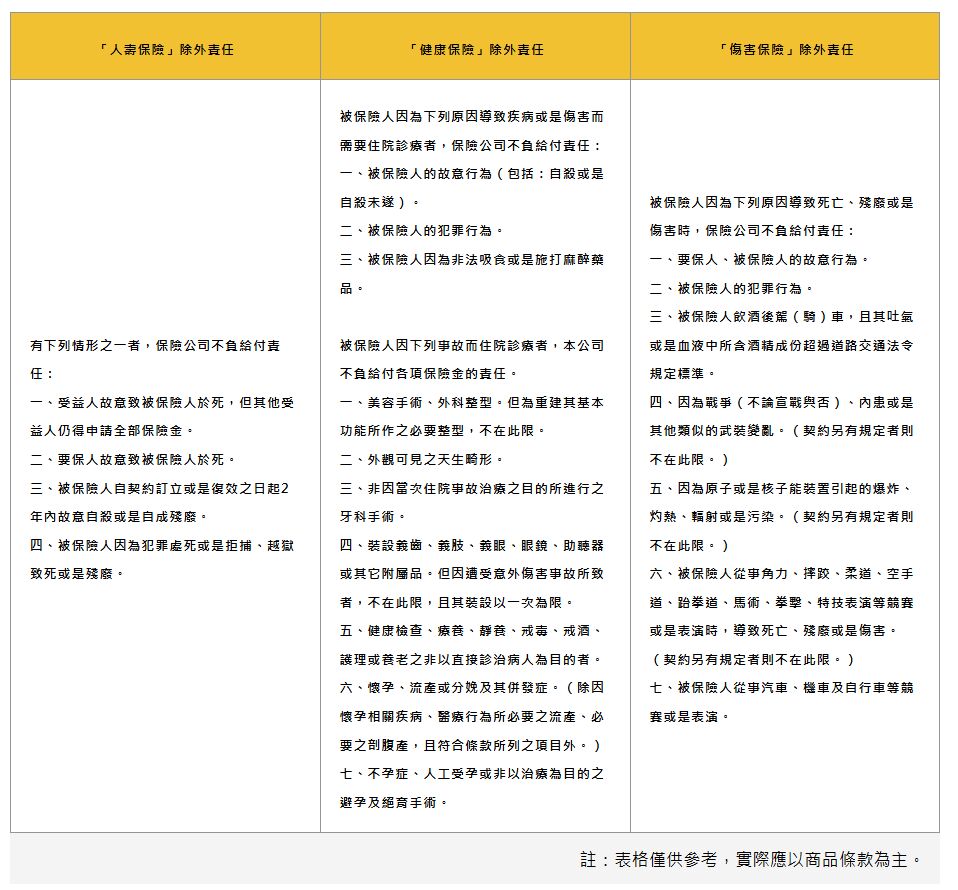Screen dimensions: 958x890
Task: Click the「傷害保險」除外責任 column header
Action: pos(786,49)
